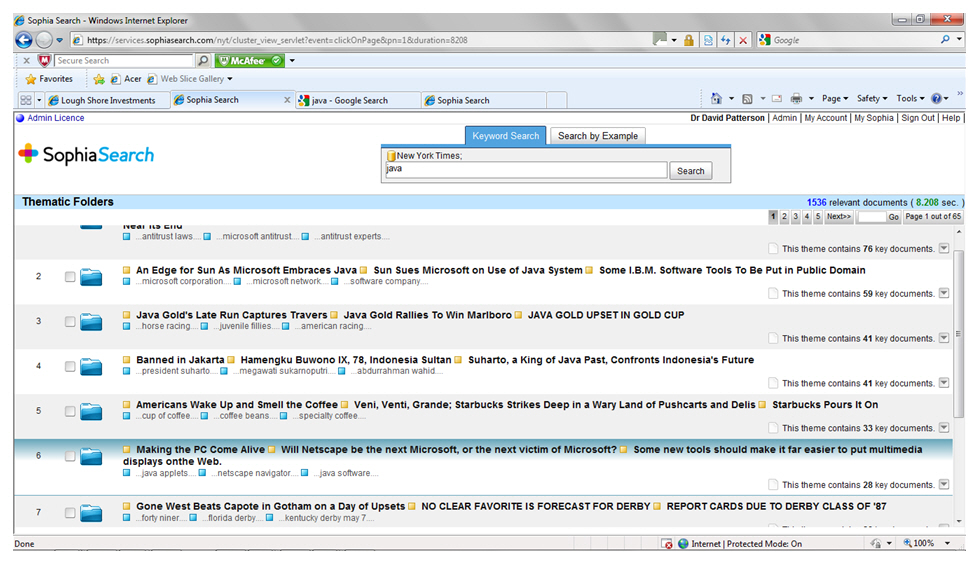Image resolution: width=979 pixels, height=567 pixels.
Task: Tick checkbox for theme 6 Making the PC Come Alive
Action: click(70, 456)
